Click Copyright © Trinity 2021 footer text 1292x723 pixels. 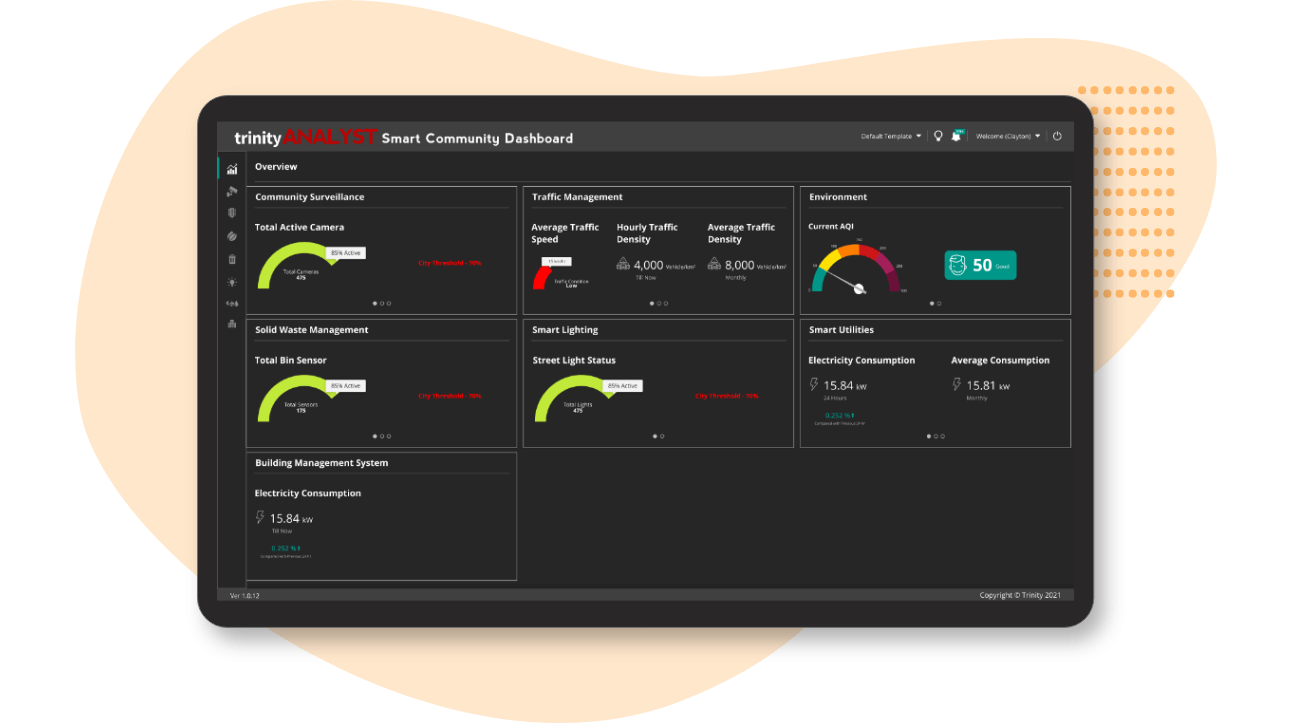coord(1020,595)
